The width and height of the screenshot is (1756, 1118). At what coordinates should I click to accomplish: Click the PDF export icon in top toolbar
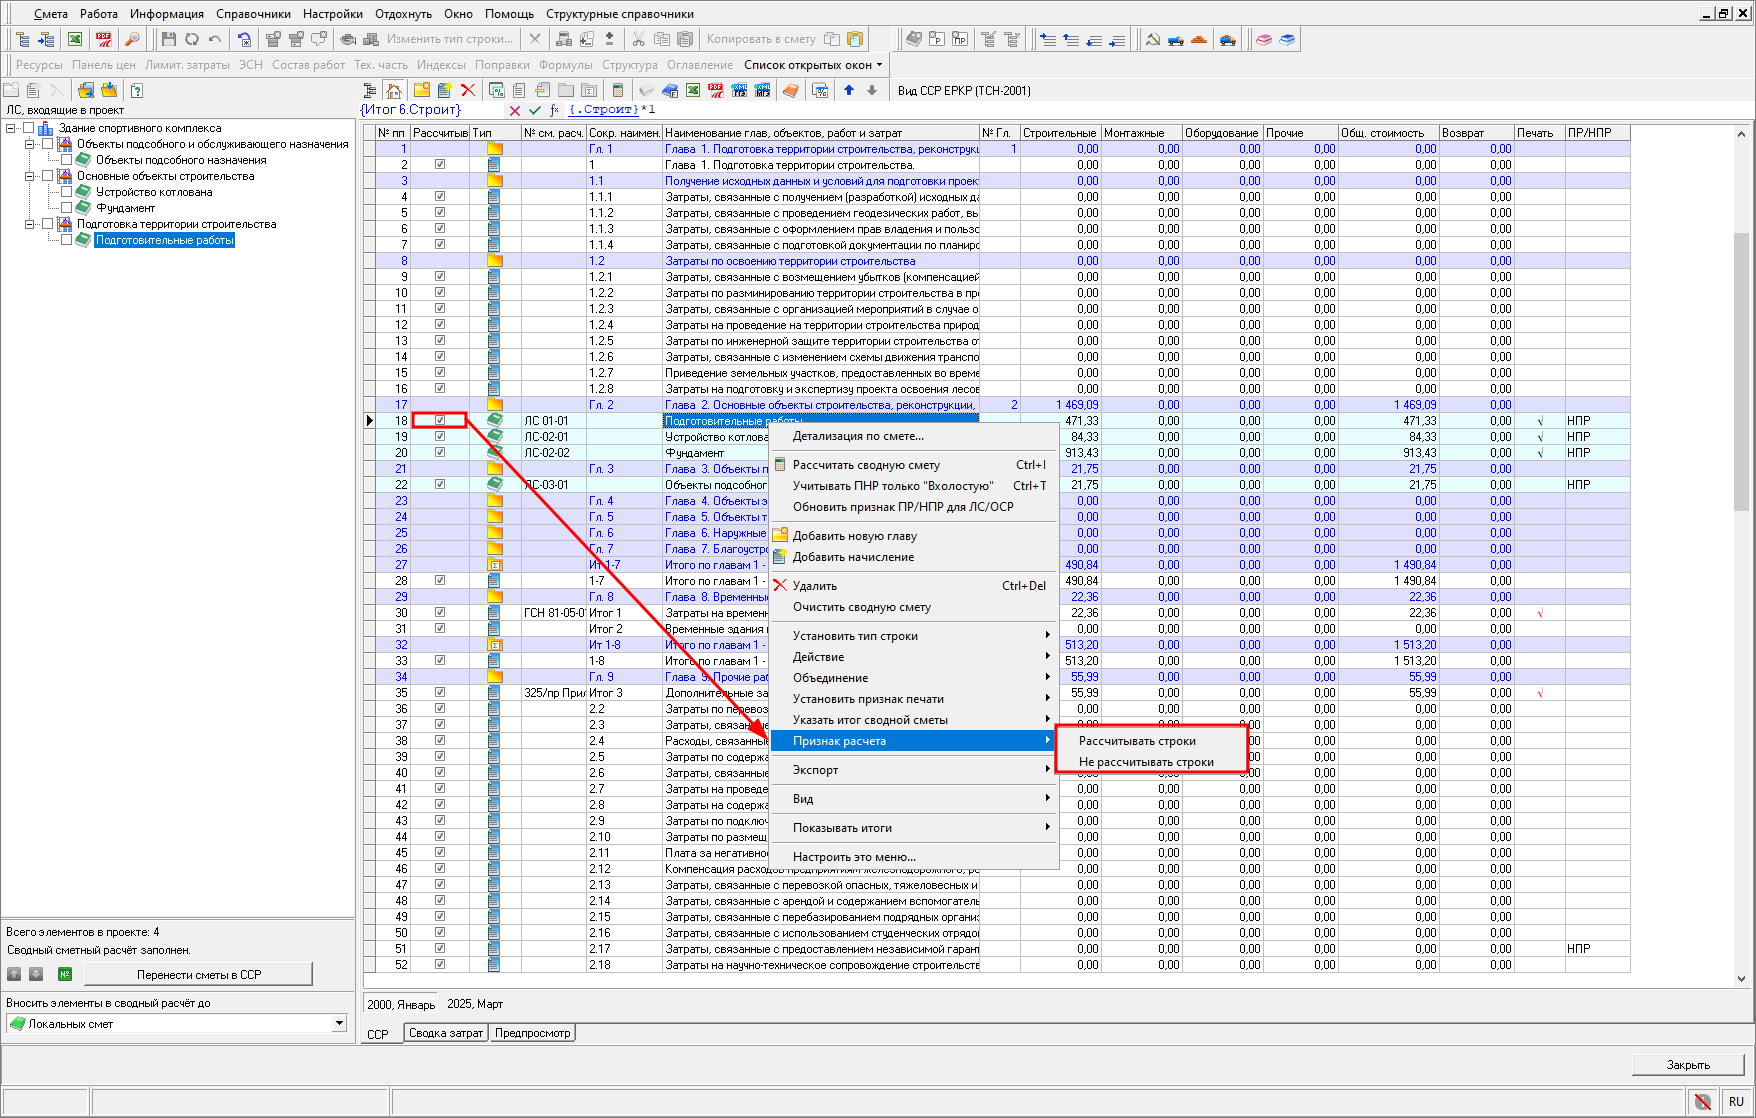coord(103,39)
